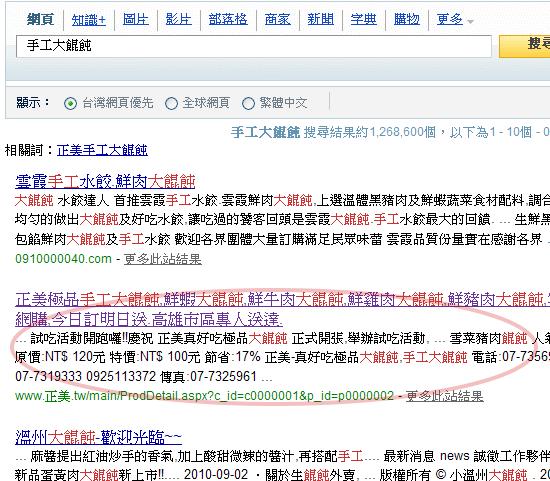The height and width of the screenshot is (481, 550).
Task: Click 更多此站結果 next to 0910000040.com
Action: [163, 259]
